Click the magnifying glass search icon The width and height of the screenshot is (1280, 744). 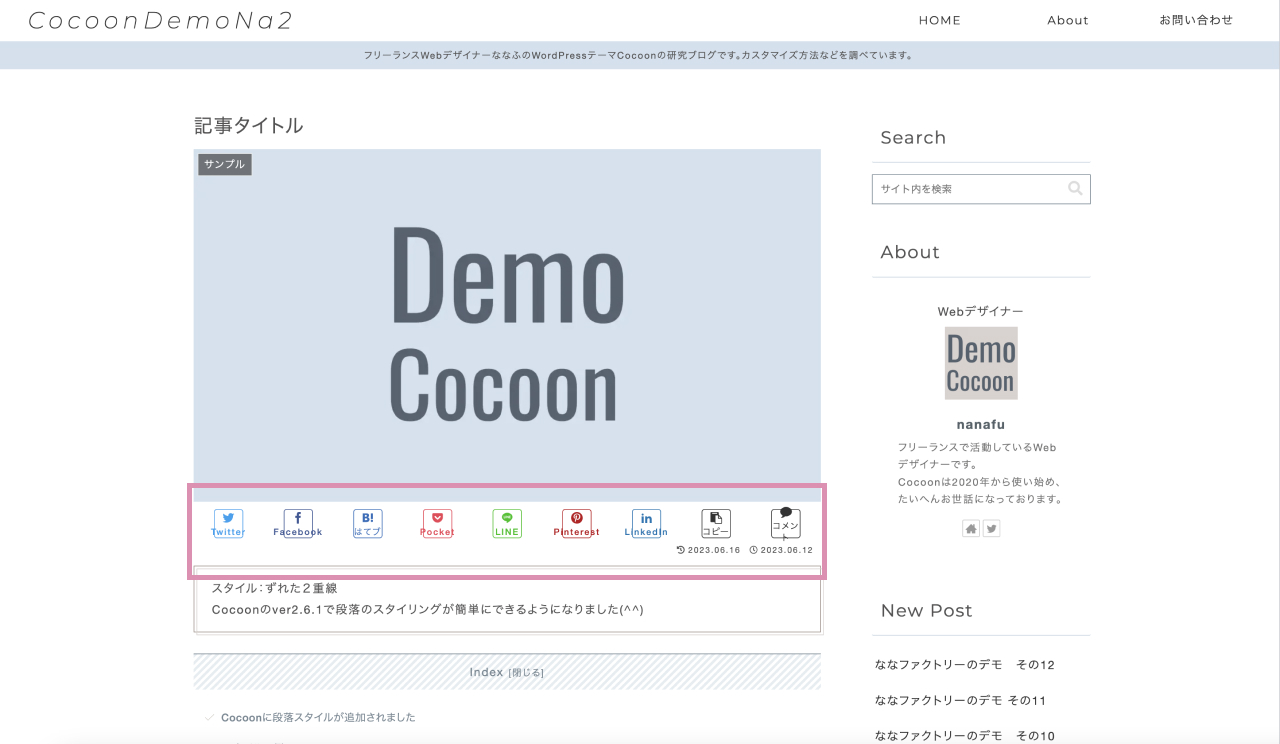click(1074, 188)
